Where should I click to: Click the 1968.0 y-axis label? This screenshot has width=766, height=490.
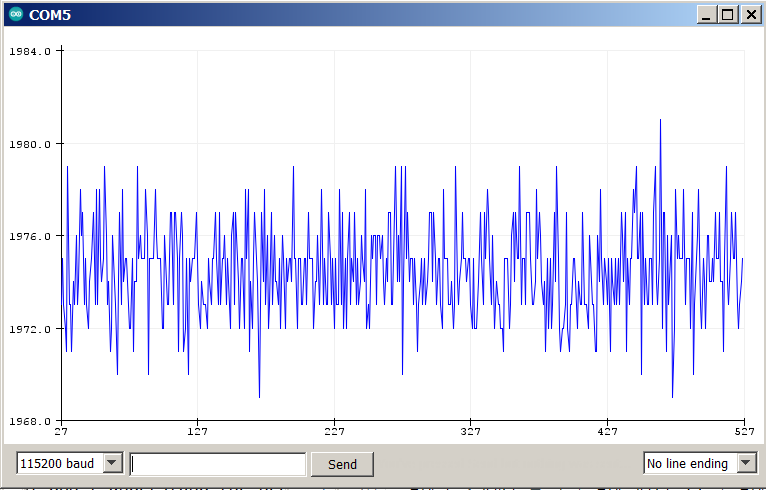(x=30, y=421)
